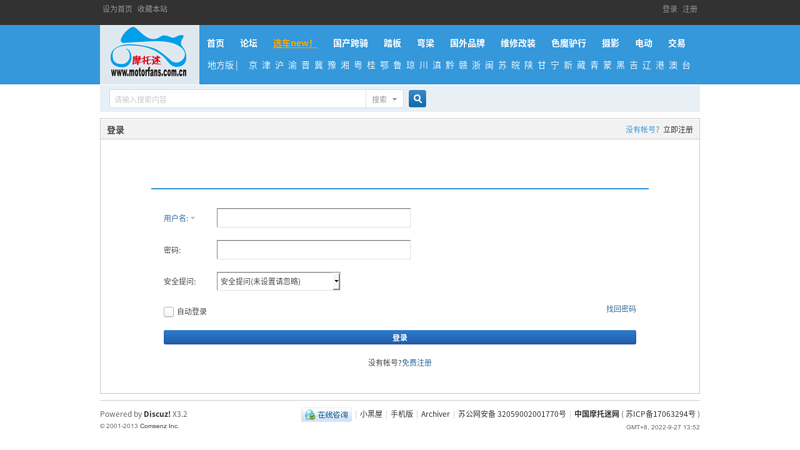Go to the 论坛 forum menu item
This screenshot has width=800, height=450.
248,43
